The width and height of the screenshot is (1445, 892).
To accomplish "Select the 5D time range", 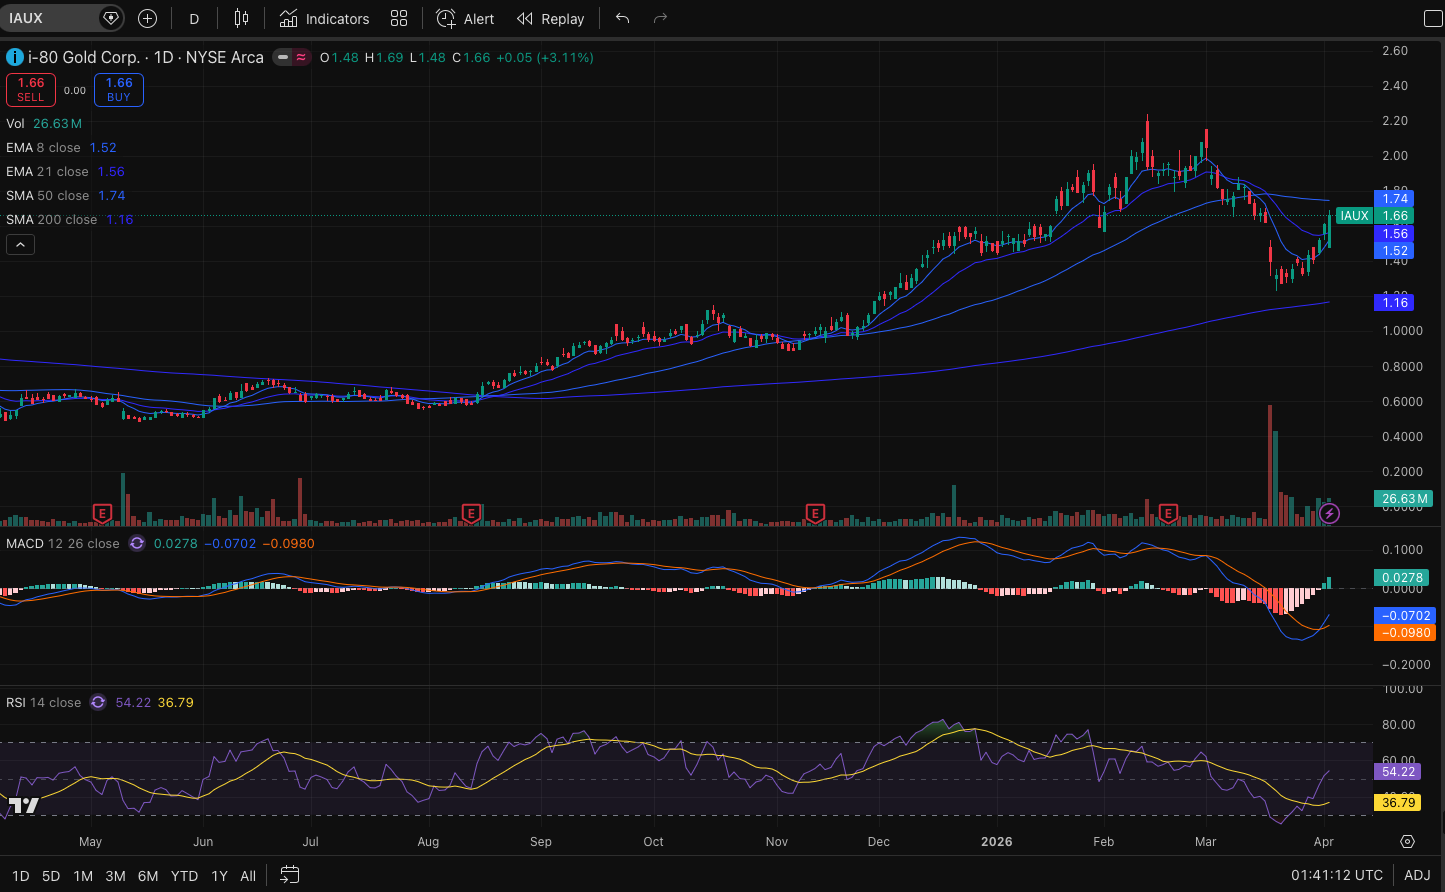I will (51, 876).
